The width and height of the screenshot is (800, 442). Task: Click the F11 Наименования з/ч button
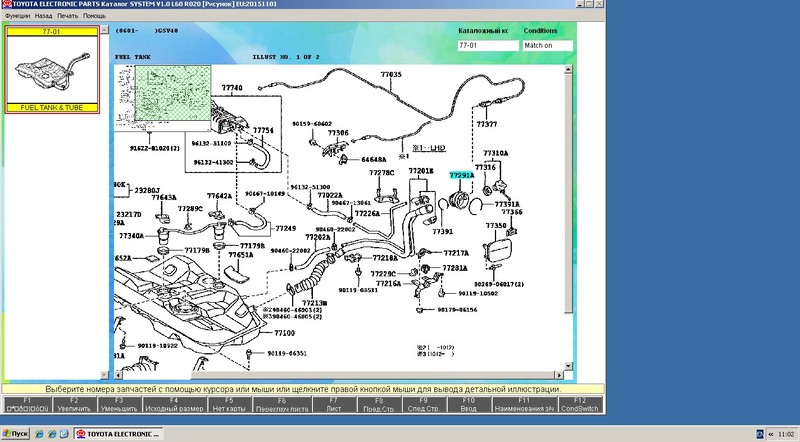(524, 404)
